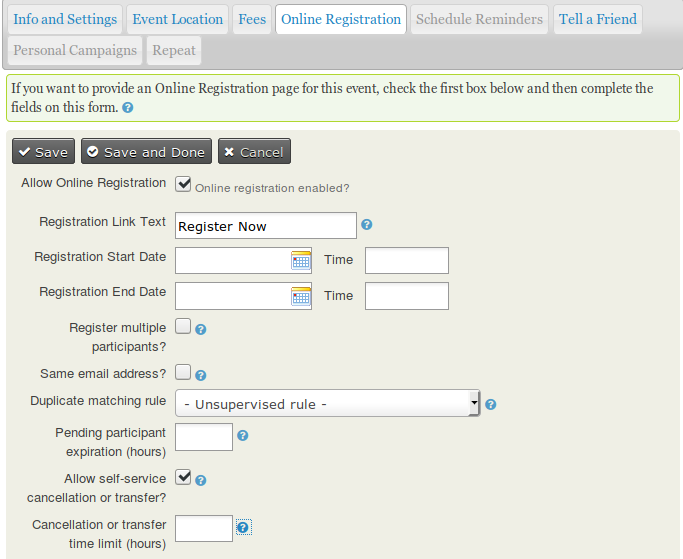Disable self-service cancellation or transfer checkbox
This screenshot has width=683, height=559.
pyautogui.click(x=183, y=477)
